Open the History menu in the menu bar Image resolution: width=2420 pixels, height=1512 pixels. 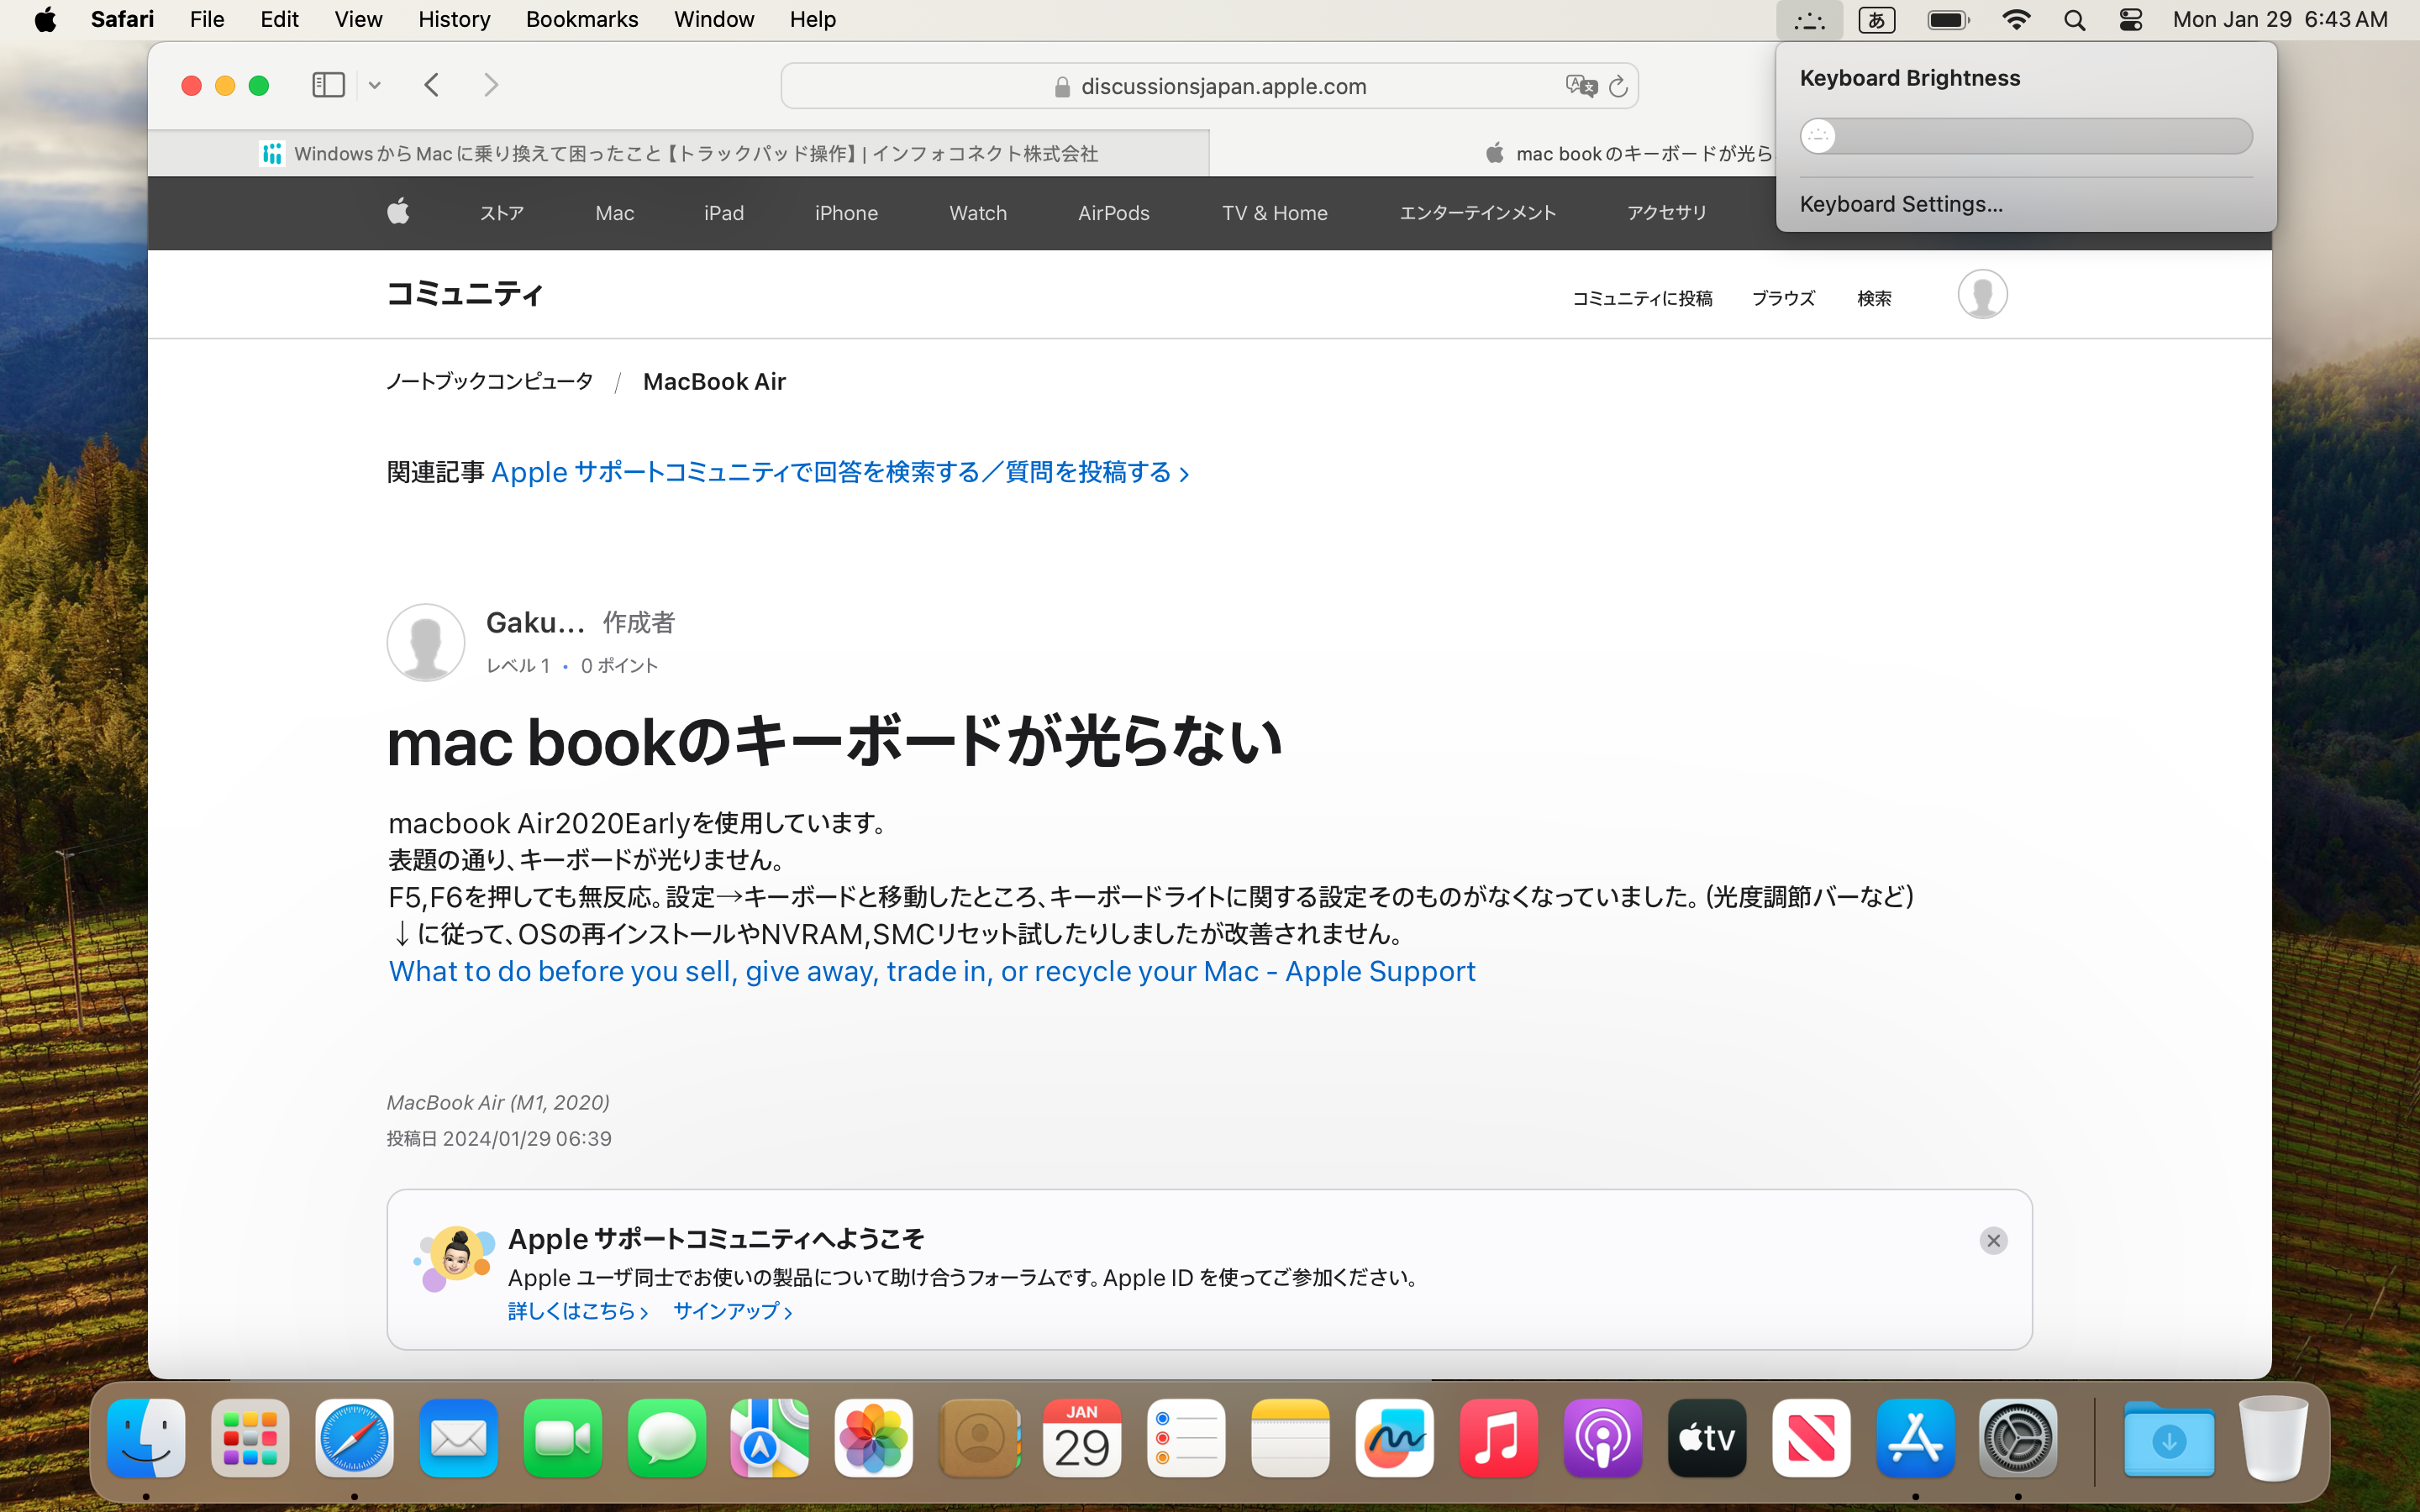click(x=454, y=19)
